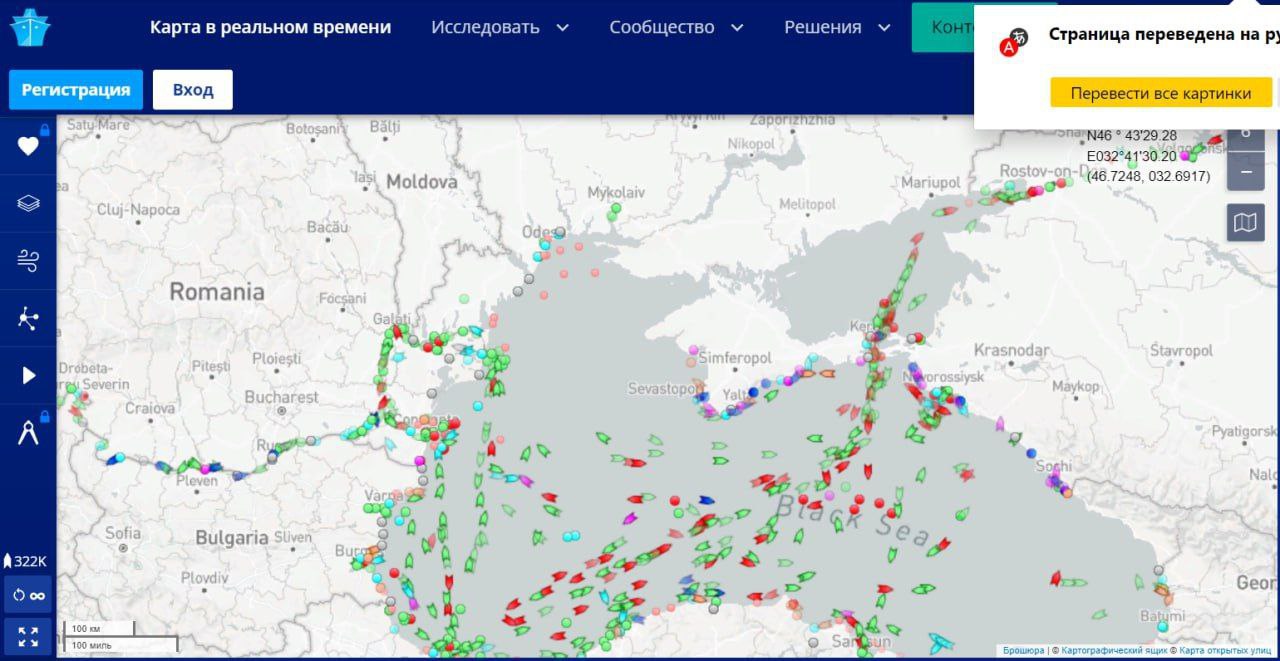Select the compass measuring tool
The width and height of the screenshot is (1280, 661).
[x=28, y=433]
